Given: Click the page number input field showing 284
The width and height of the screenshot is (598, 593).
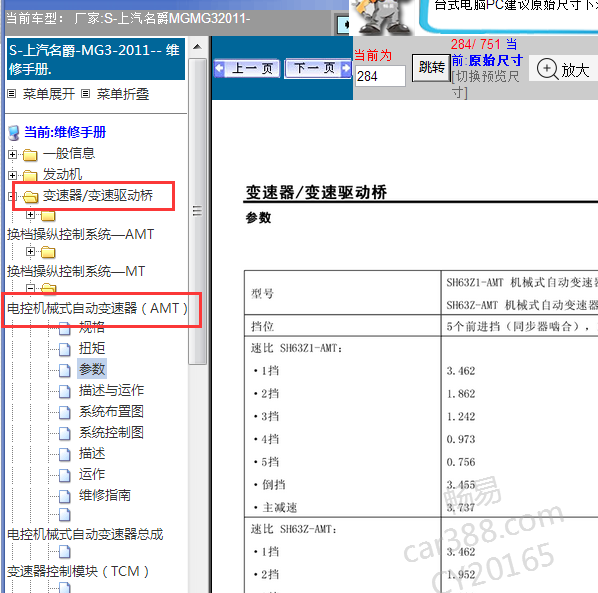Looking at the screenshot, I should [x=380, y=76].
